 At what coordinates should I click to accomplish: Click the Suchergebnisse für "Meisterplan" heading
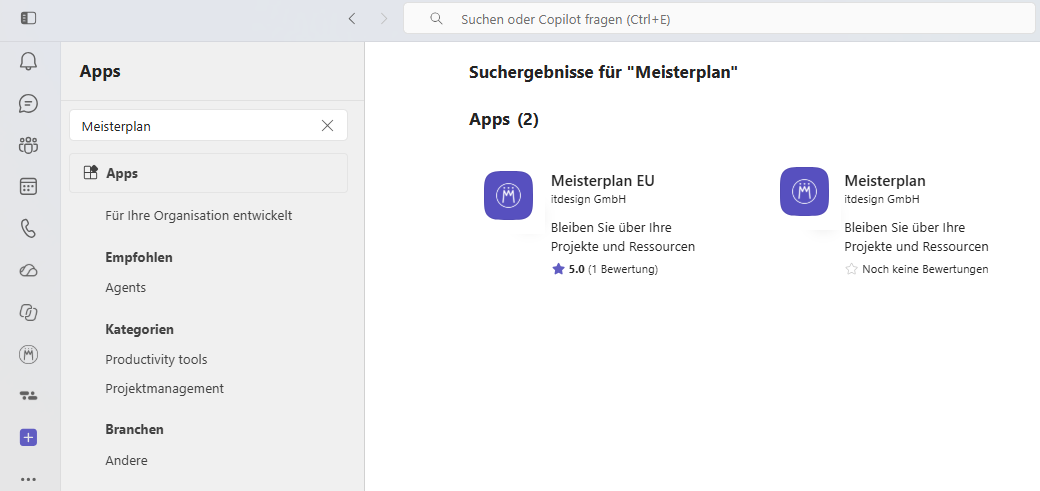pyautogui.click(x=604, y=72)
